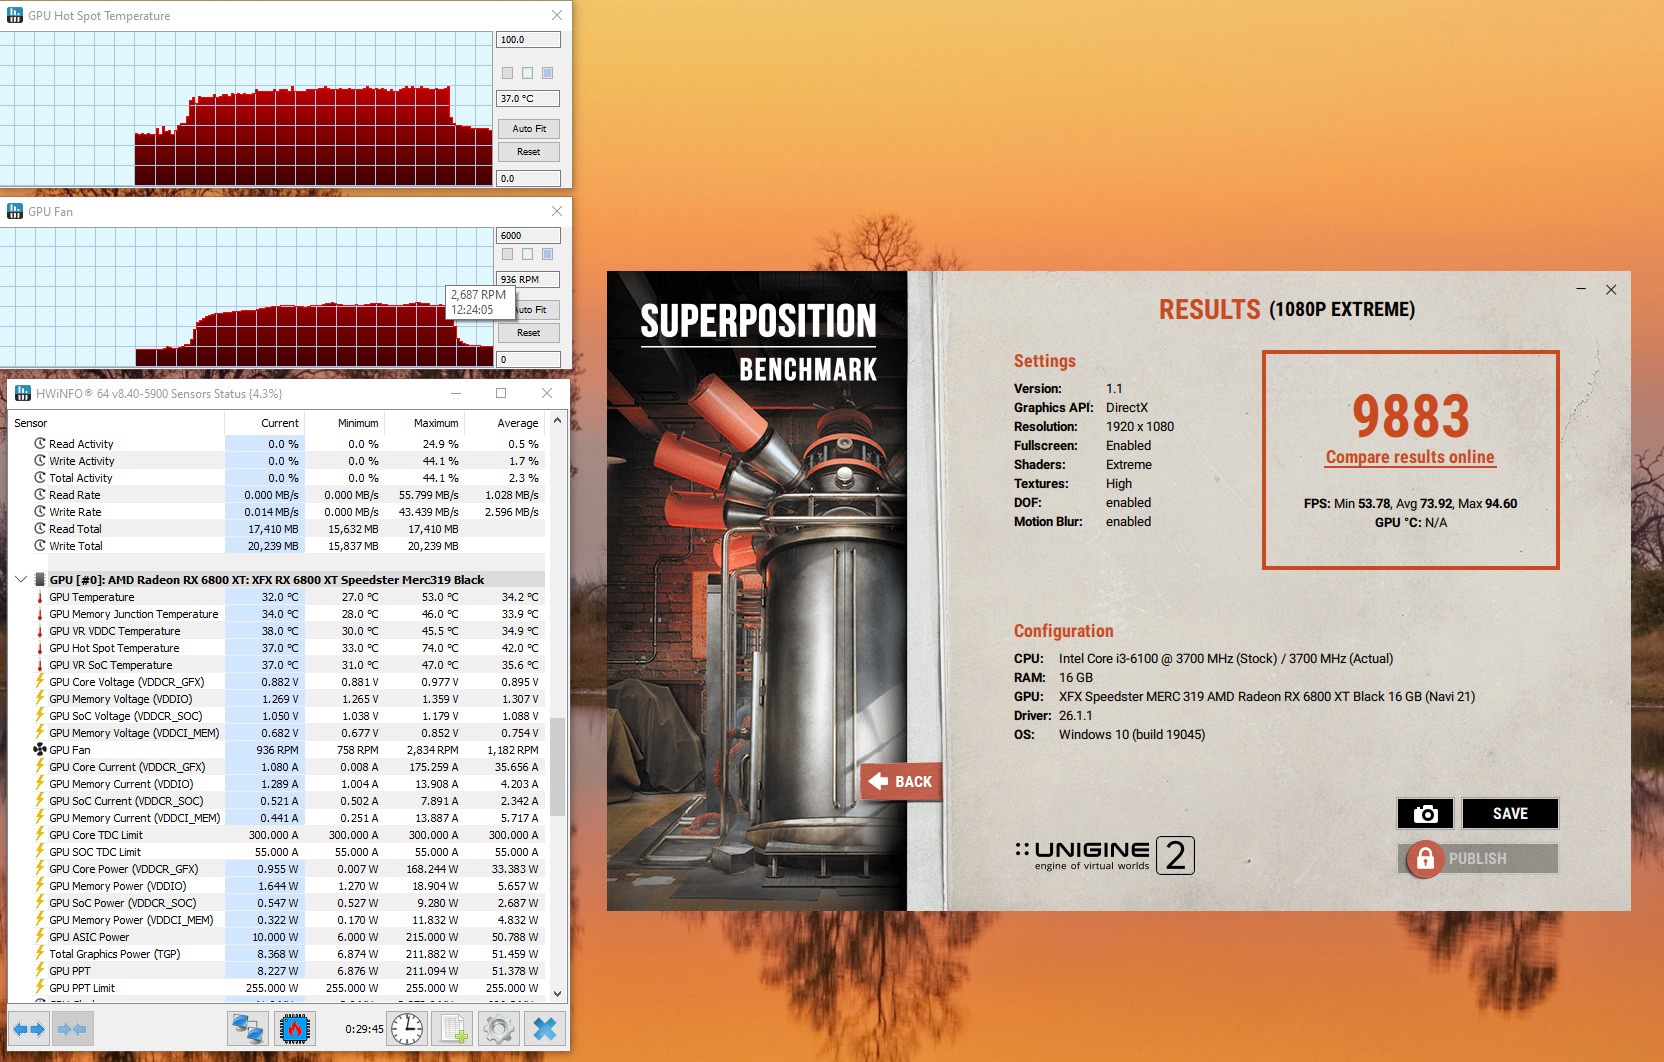
Task: Select the GPU Core TDC Limit row
Action: coord(277,835)
